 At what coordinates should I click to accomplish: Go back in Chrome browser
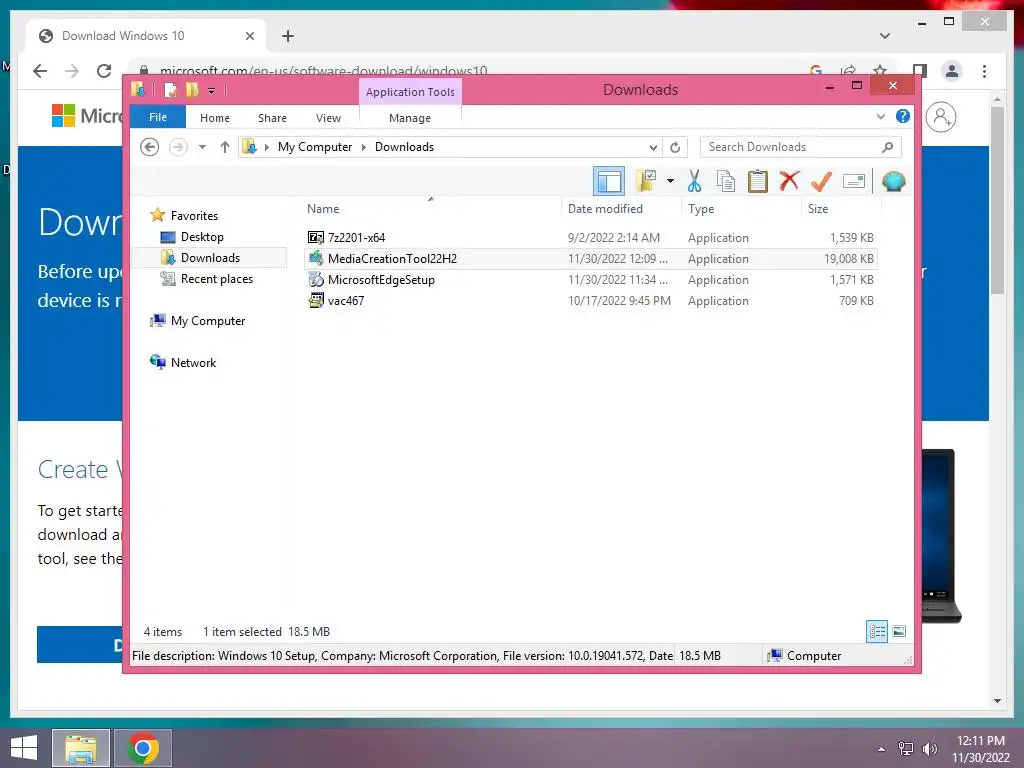40,71
